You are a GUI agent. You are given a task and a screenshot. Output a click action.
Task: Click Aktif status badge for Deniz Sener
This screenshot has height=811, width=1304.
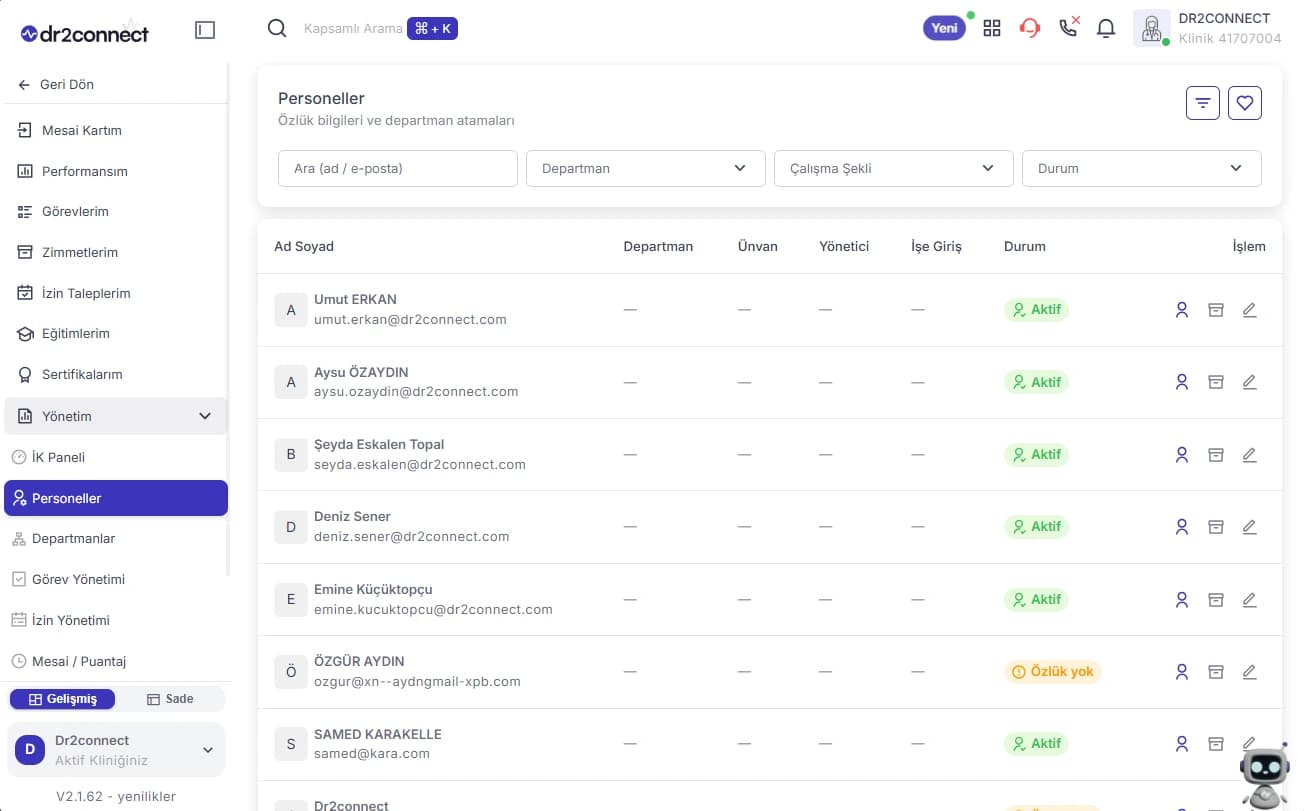(1036, 526)
